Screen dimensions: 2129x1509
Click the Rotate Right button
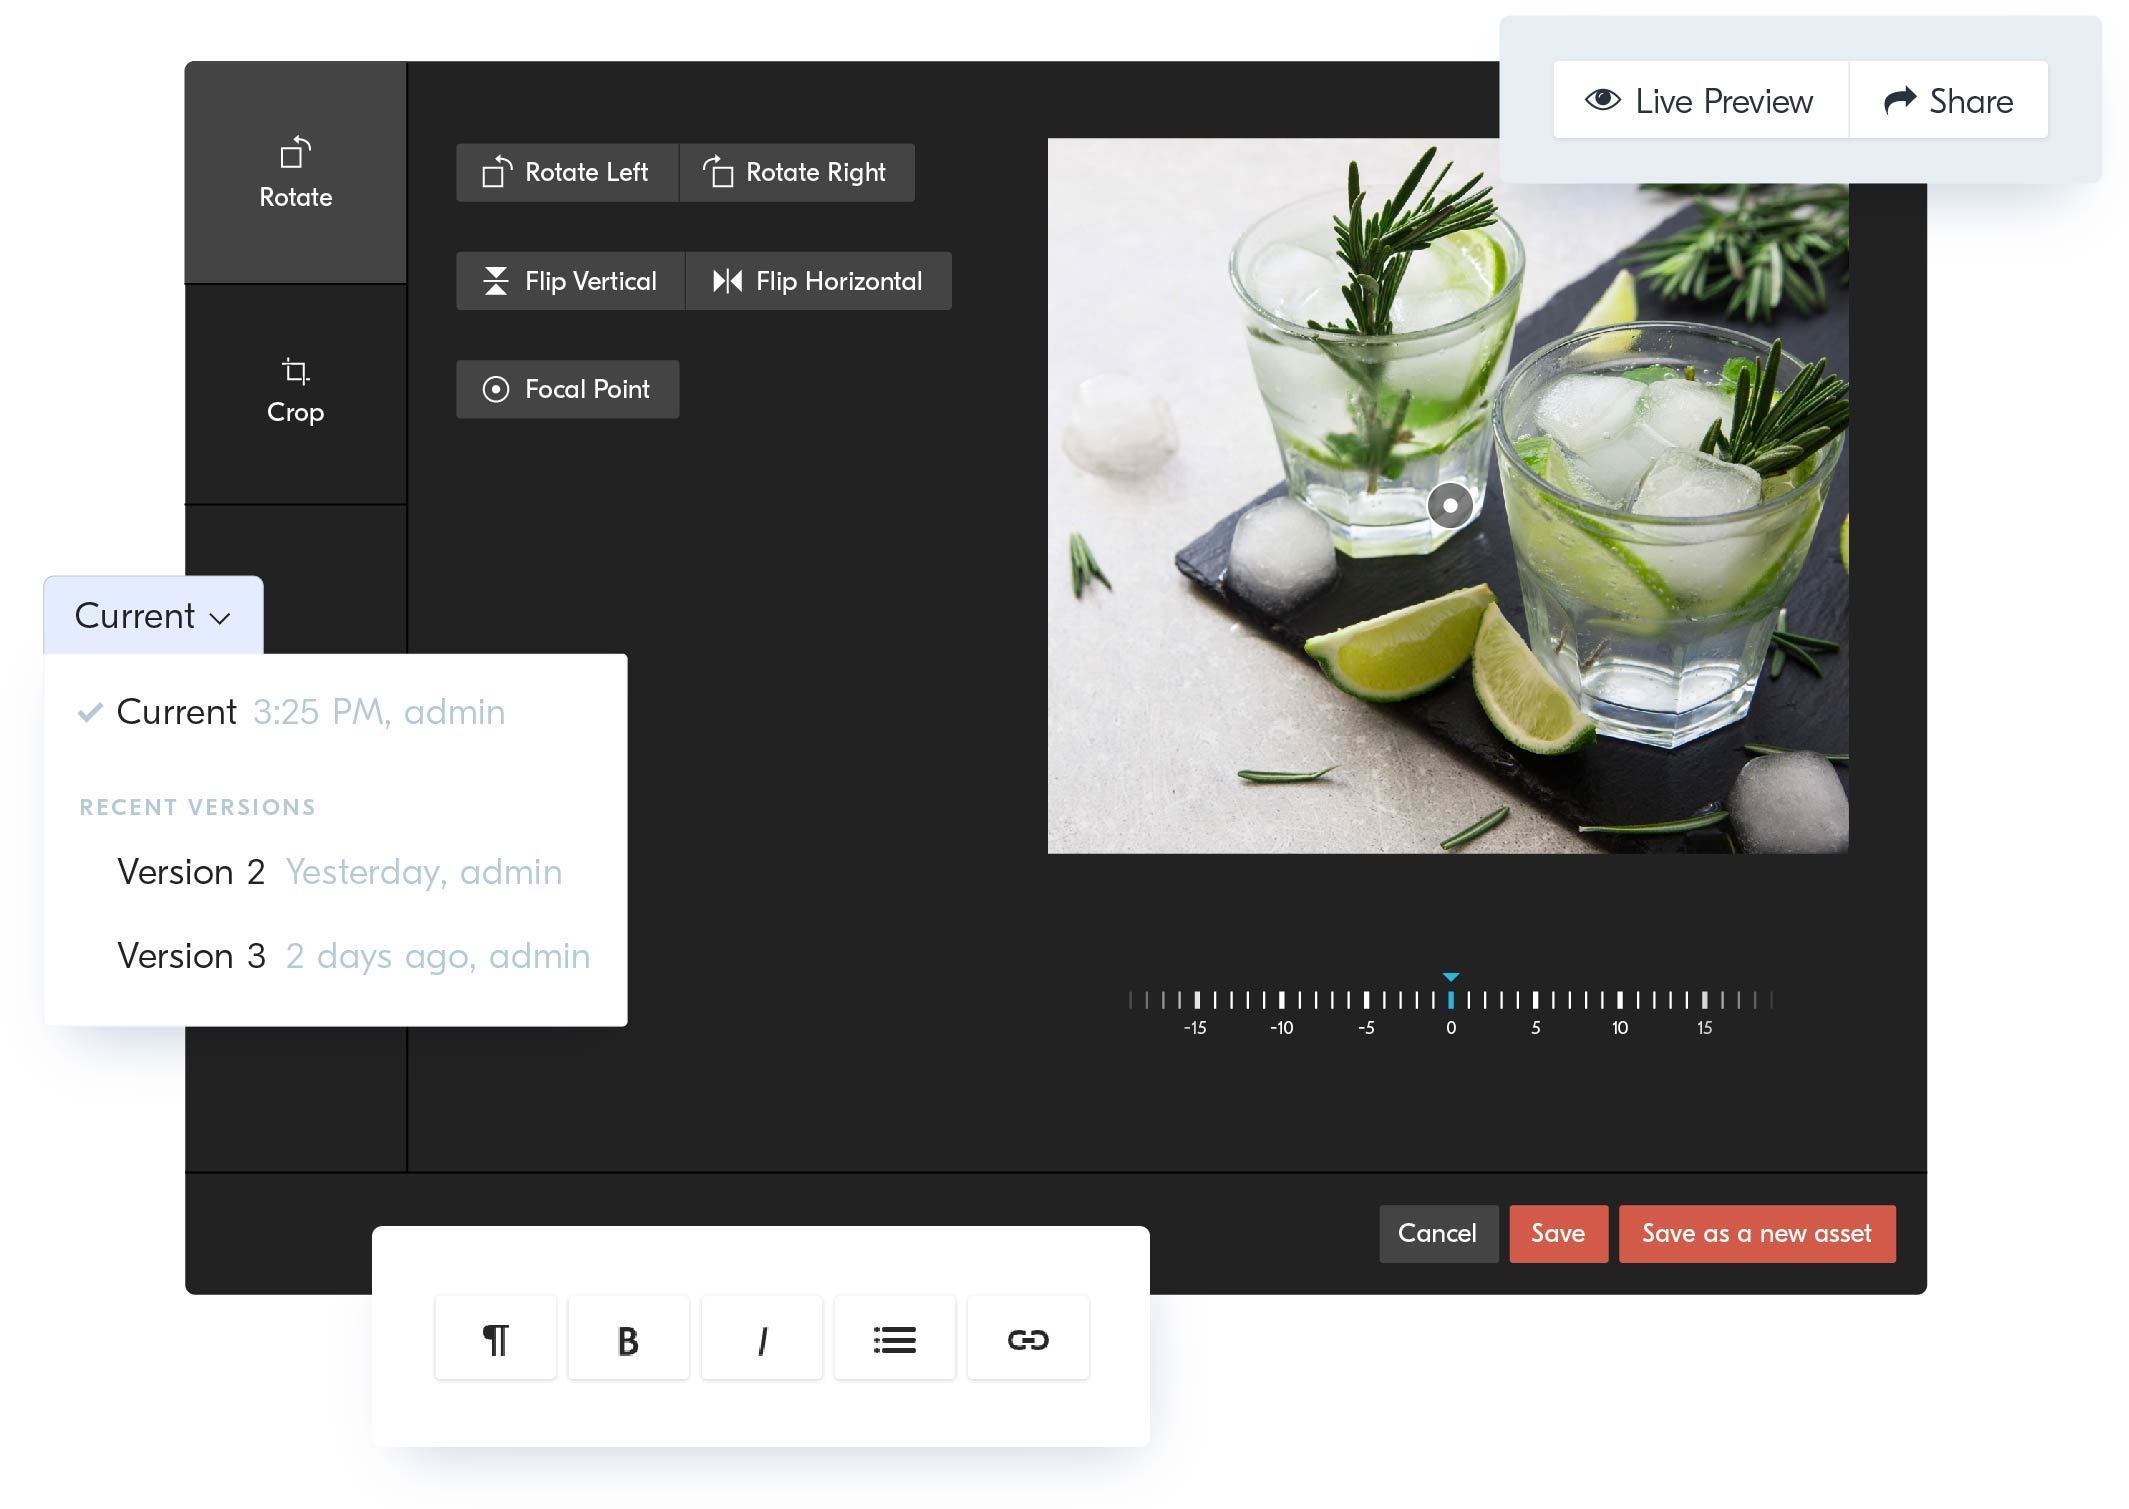[x=796, y=172]
